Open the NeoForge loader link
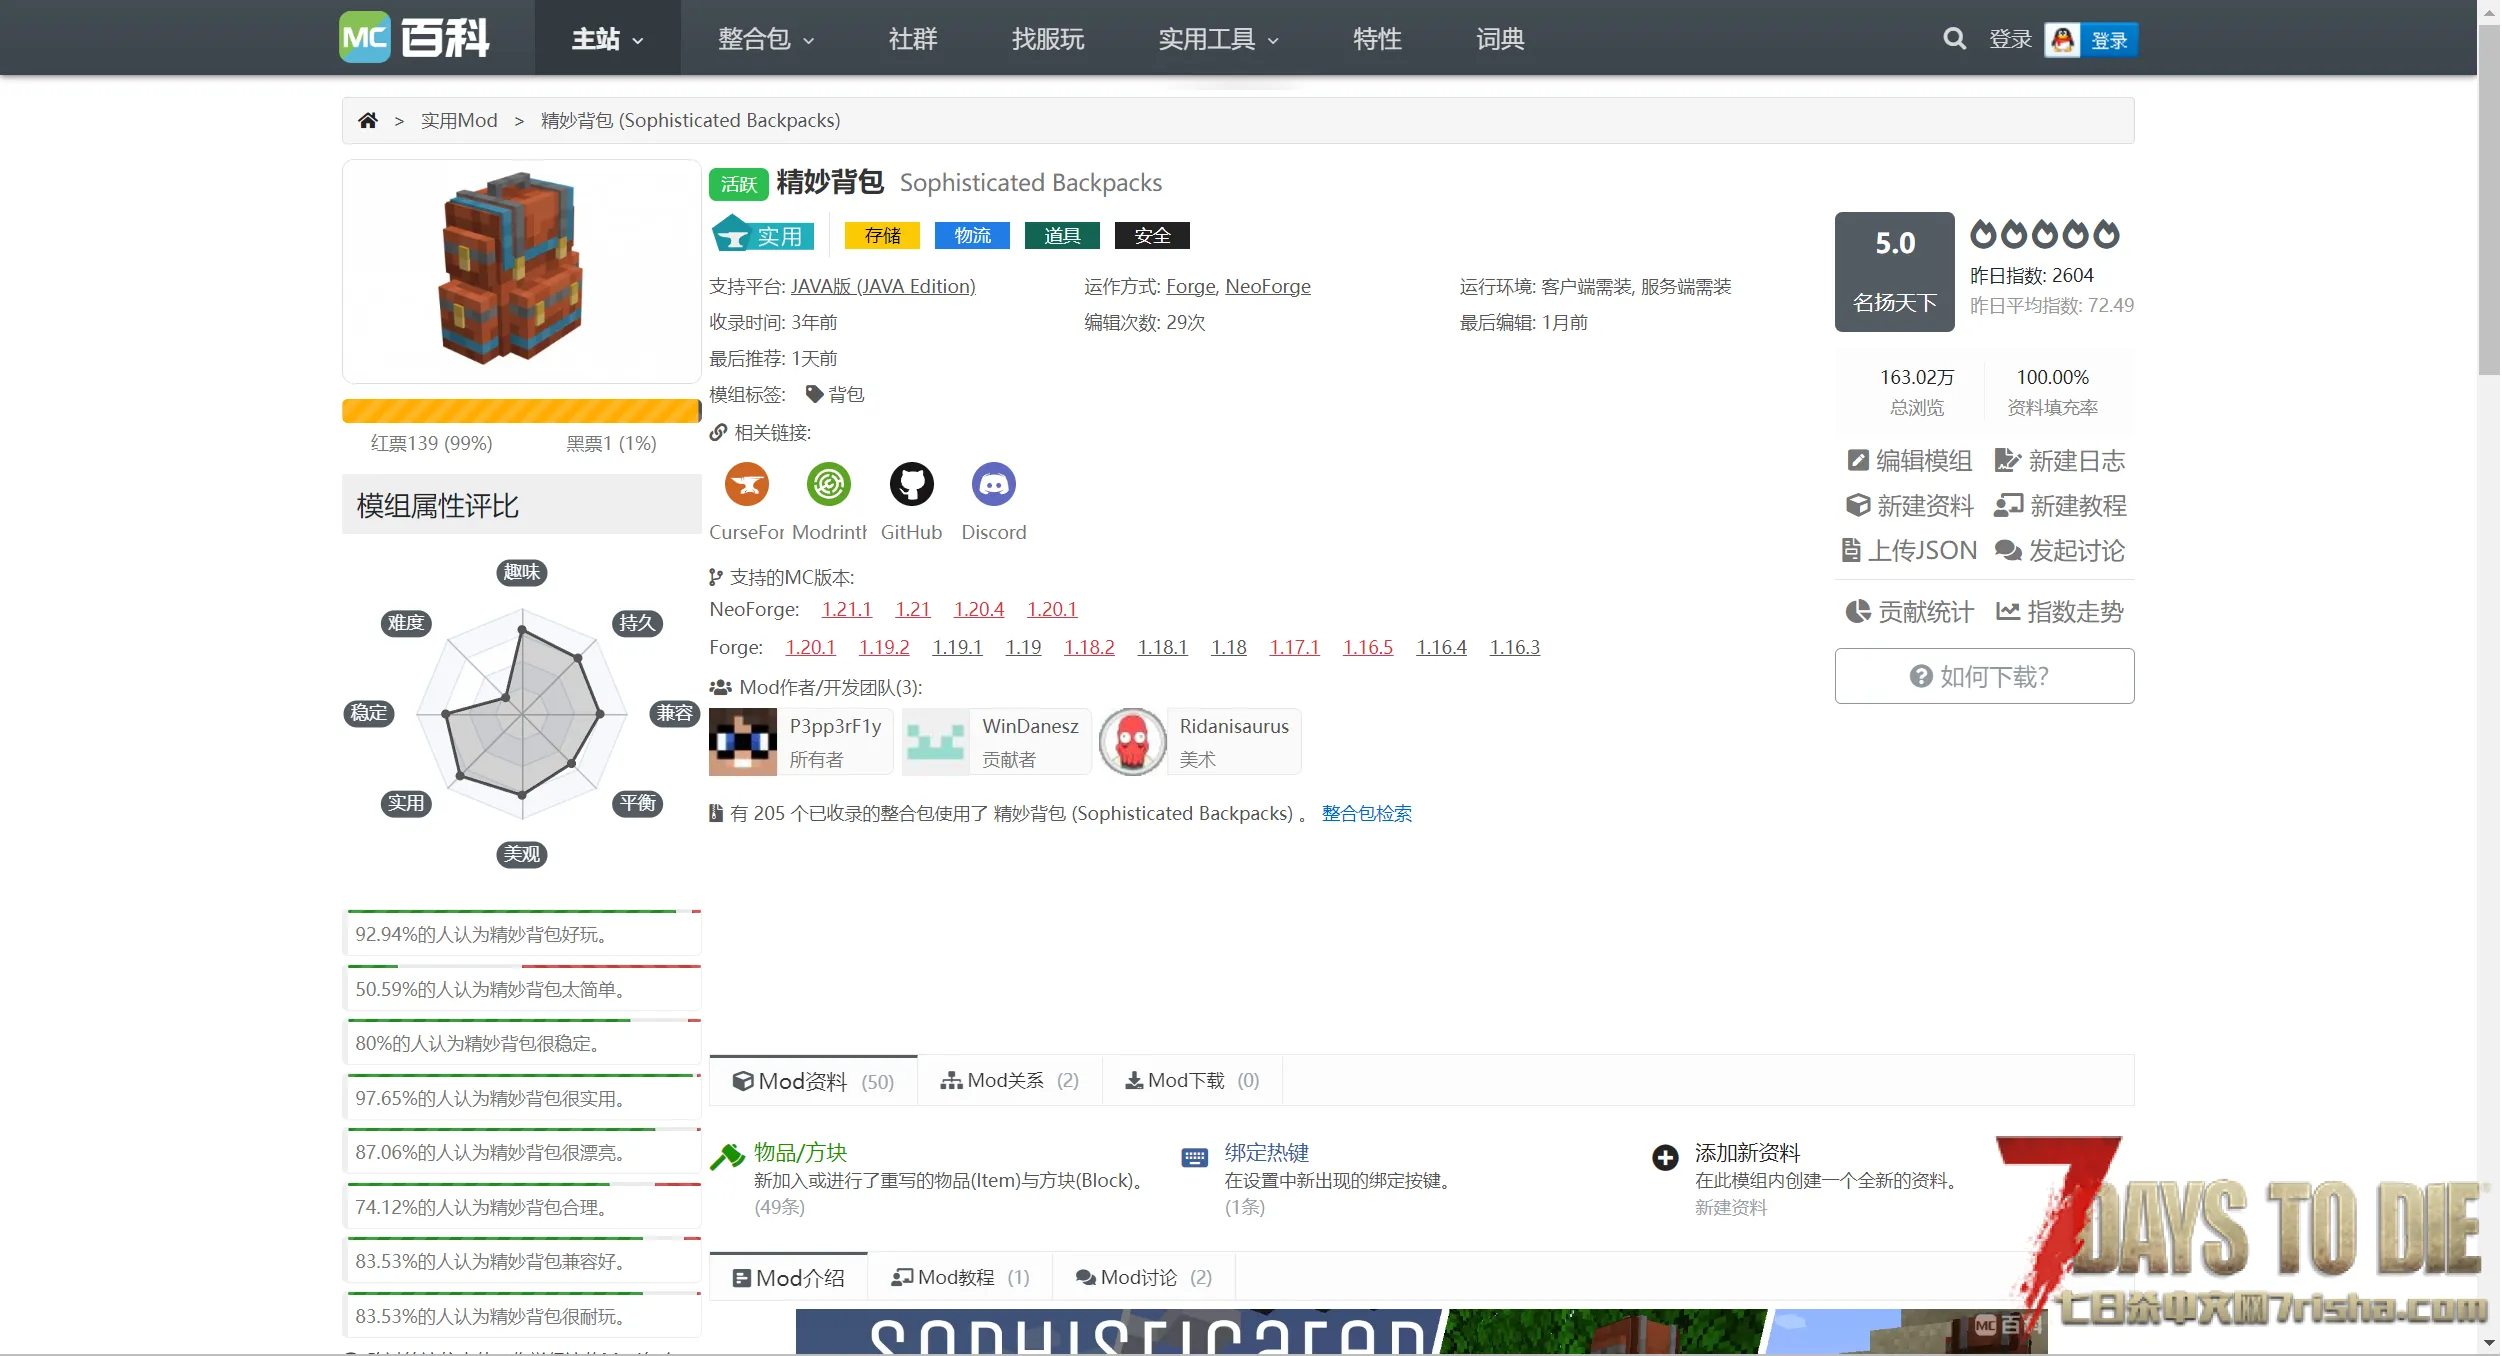The image size is (2502, 1356). (1267, 287)
